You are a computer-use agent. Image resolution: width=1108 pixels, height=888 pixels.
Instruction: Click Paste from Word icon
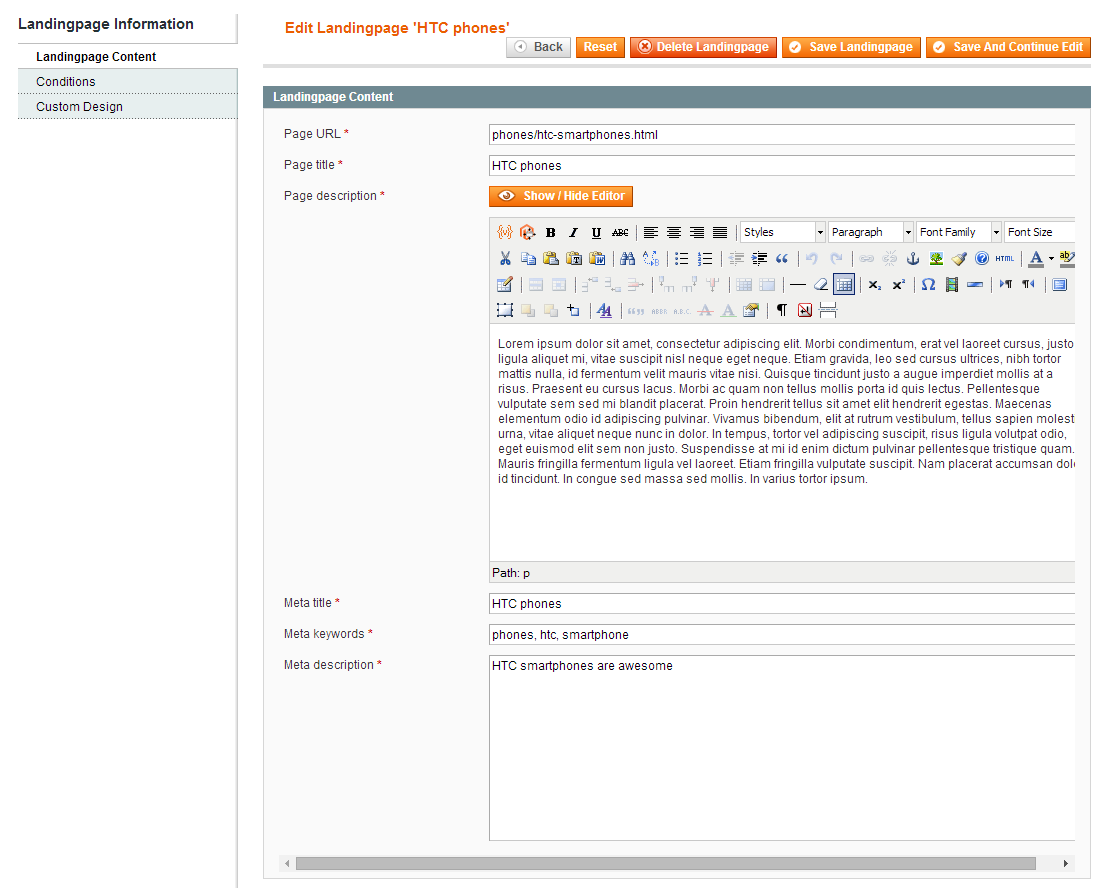click(x=597, y=259)
